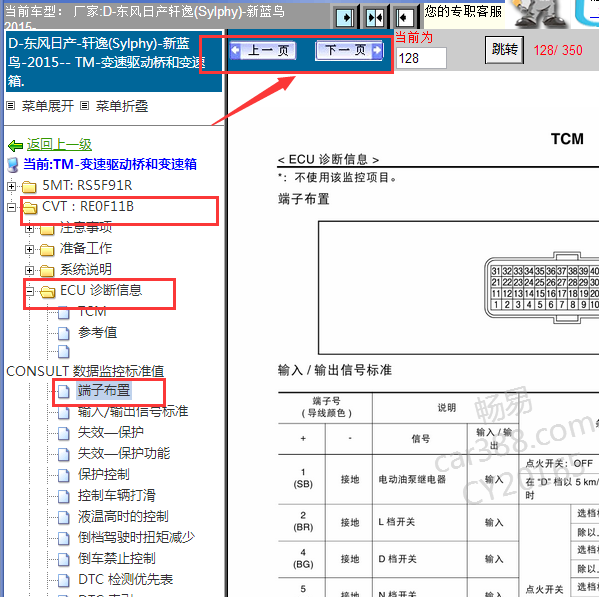Open the 5MT: RS5F91R folder
This screenshot has width=599, height=597.
pos(87,185)
